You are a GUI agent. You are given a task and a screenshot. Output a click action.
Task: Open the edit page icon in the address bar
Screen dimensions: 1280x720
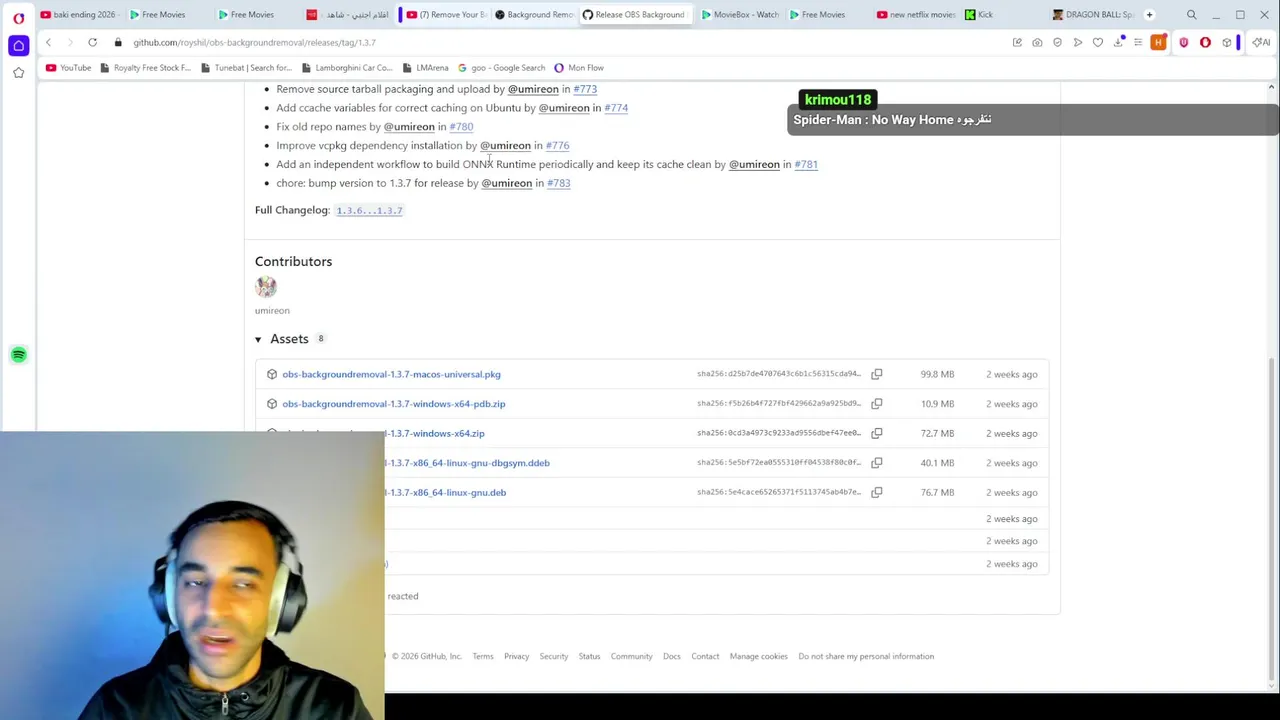tap(1017, 42)
